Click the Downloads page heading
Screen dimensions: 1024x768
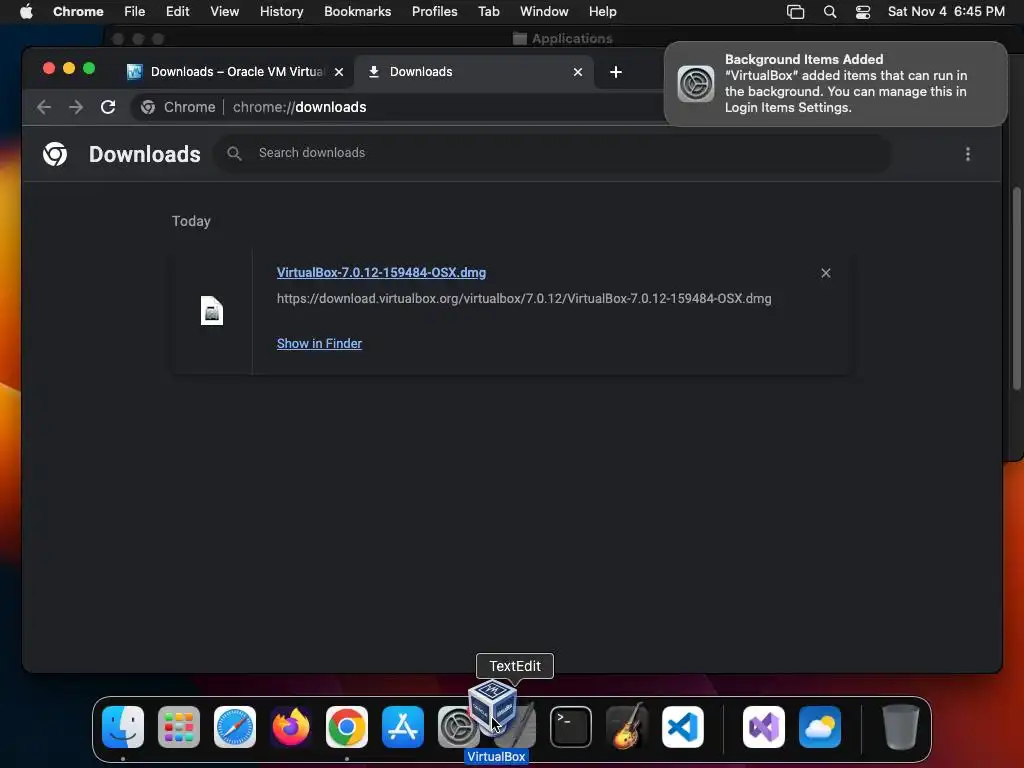pos(144,154)
